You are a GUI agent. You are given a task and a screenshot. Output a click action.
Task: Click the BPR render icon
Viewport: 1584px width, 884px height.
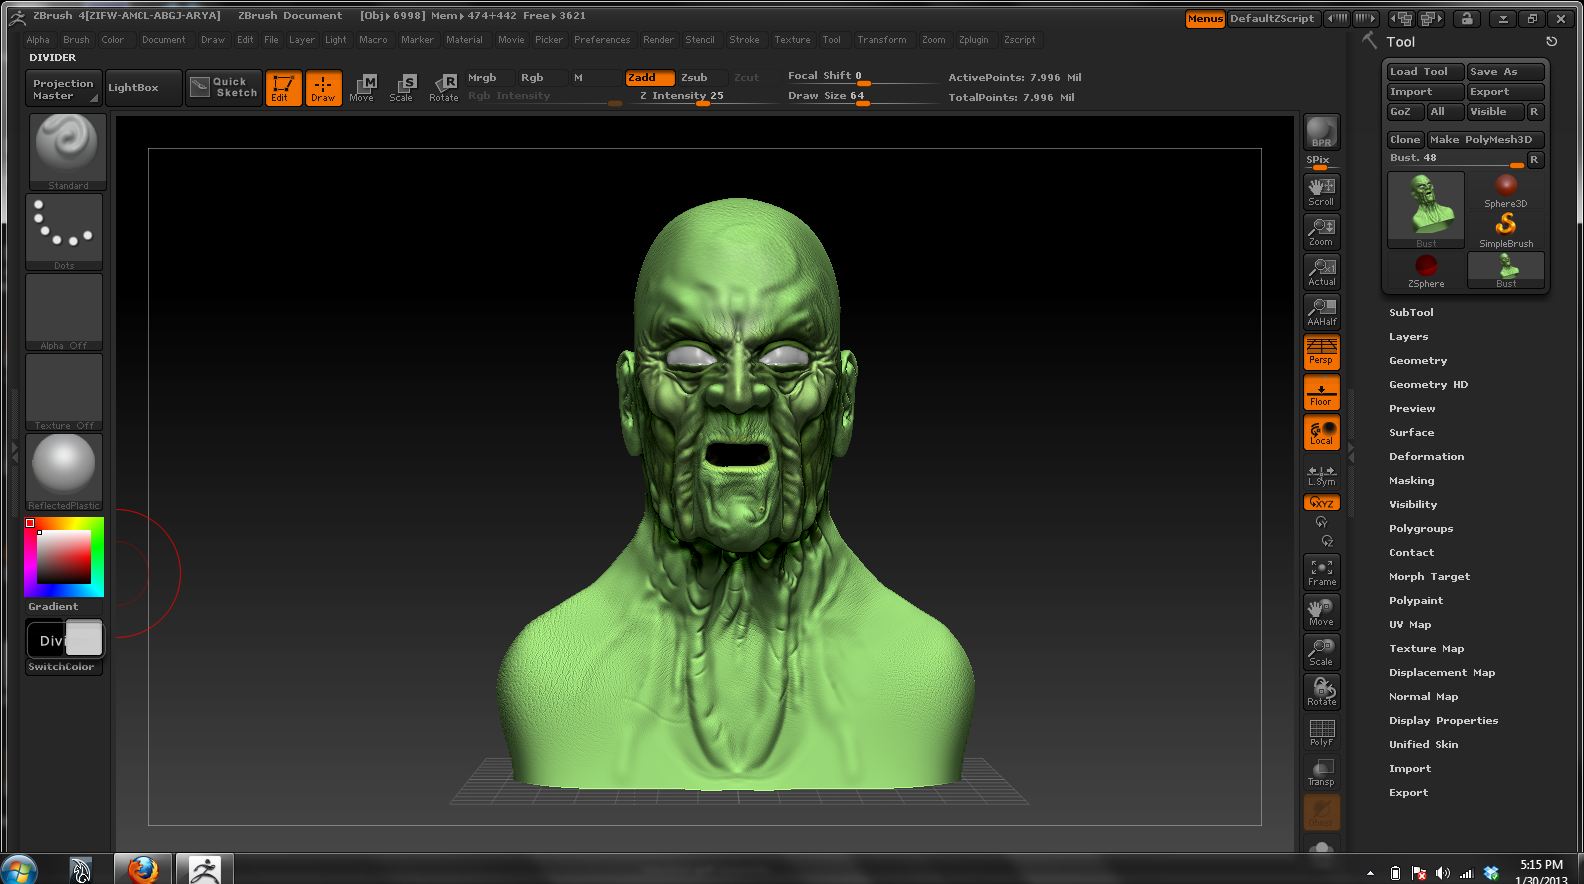coord(1321,132)
